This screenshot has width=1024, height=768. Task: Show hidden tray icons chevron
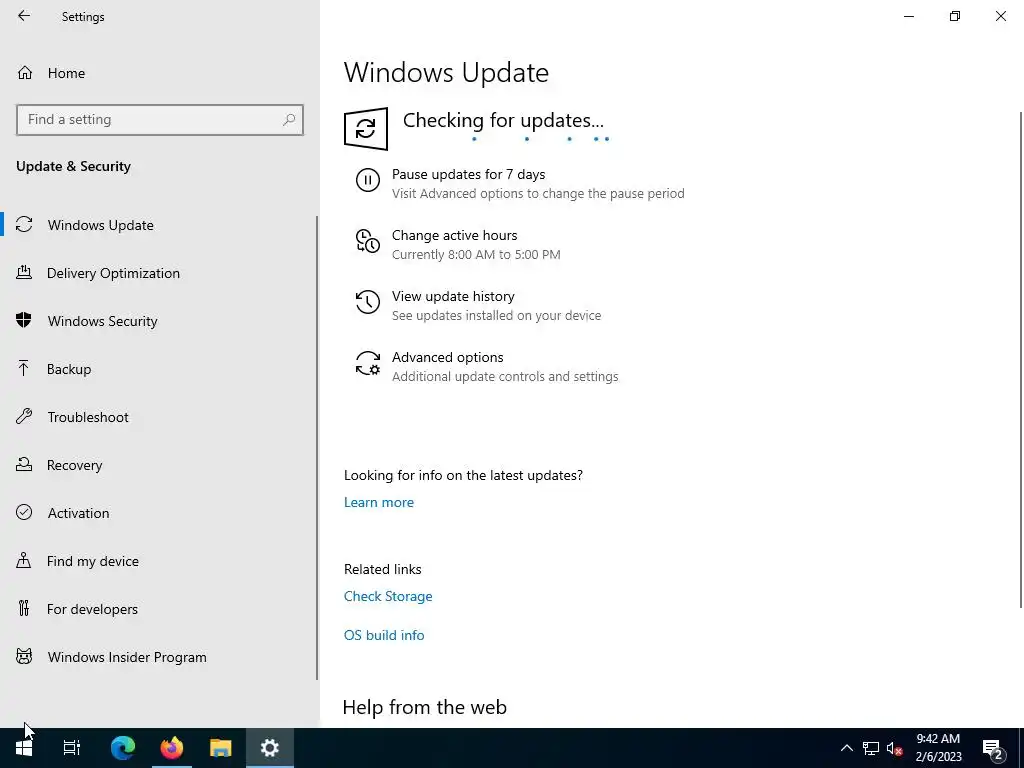[846, 748]
